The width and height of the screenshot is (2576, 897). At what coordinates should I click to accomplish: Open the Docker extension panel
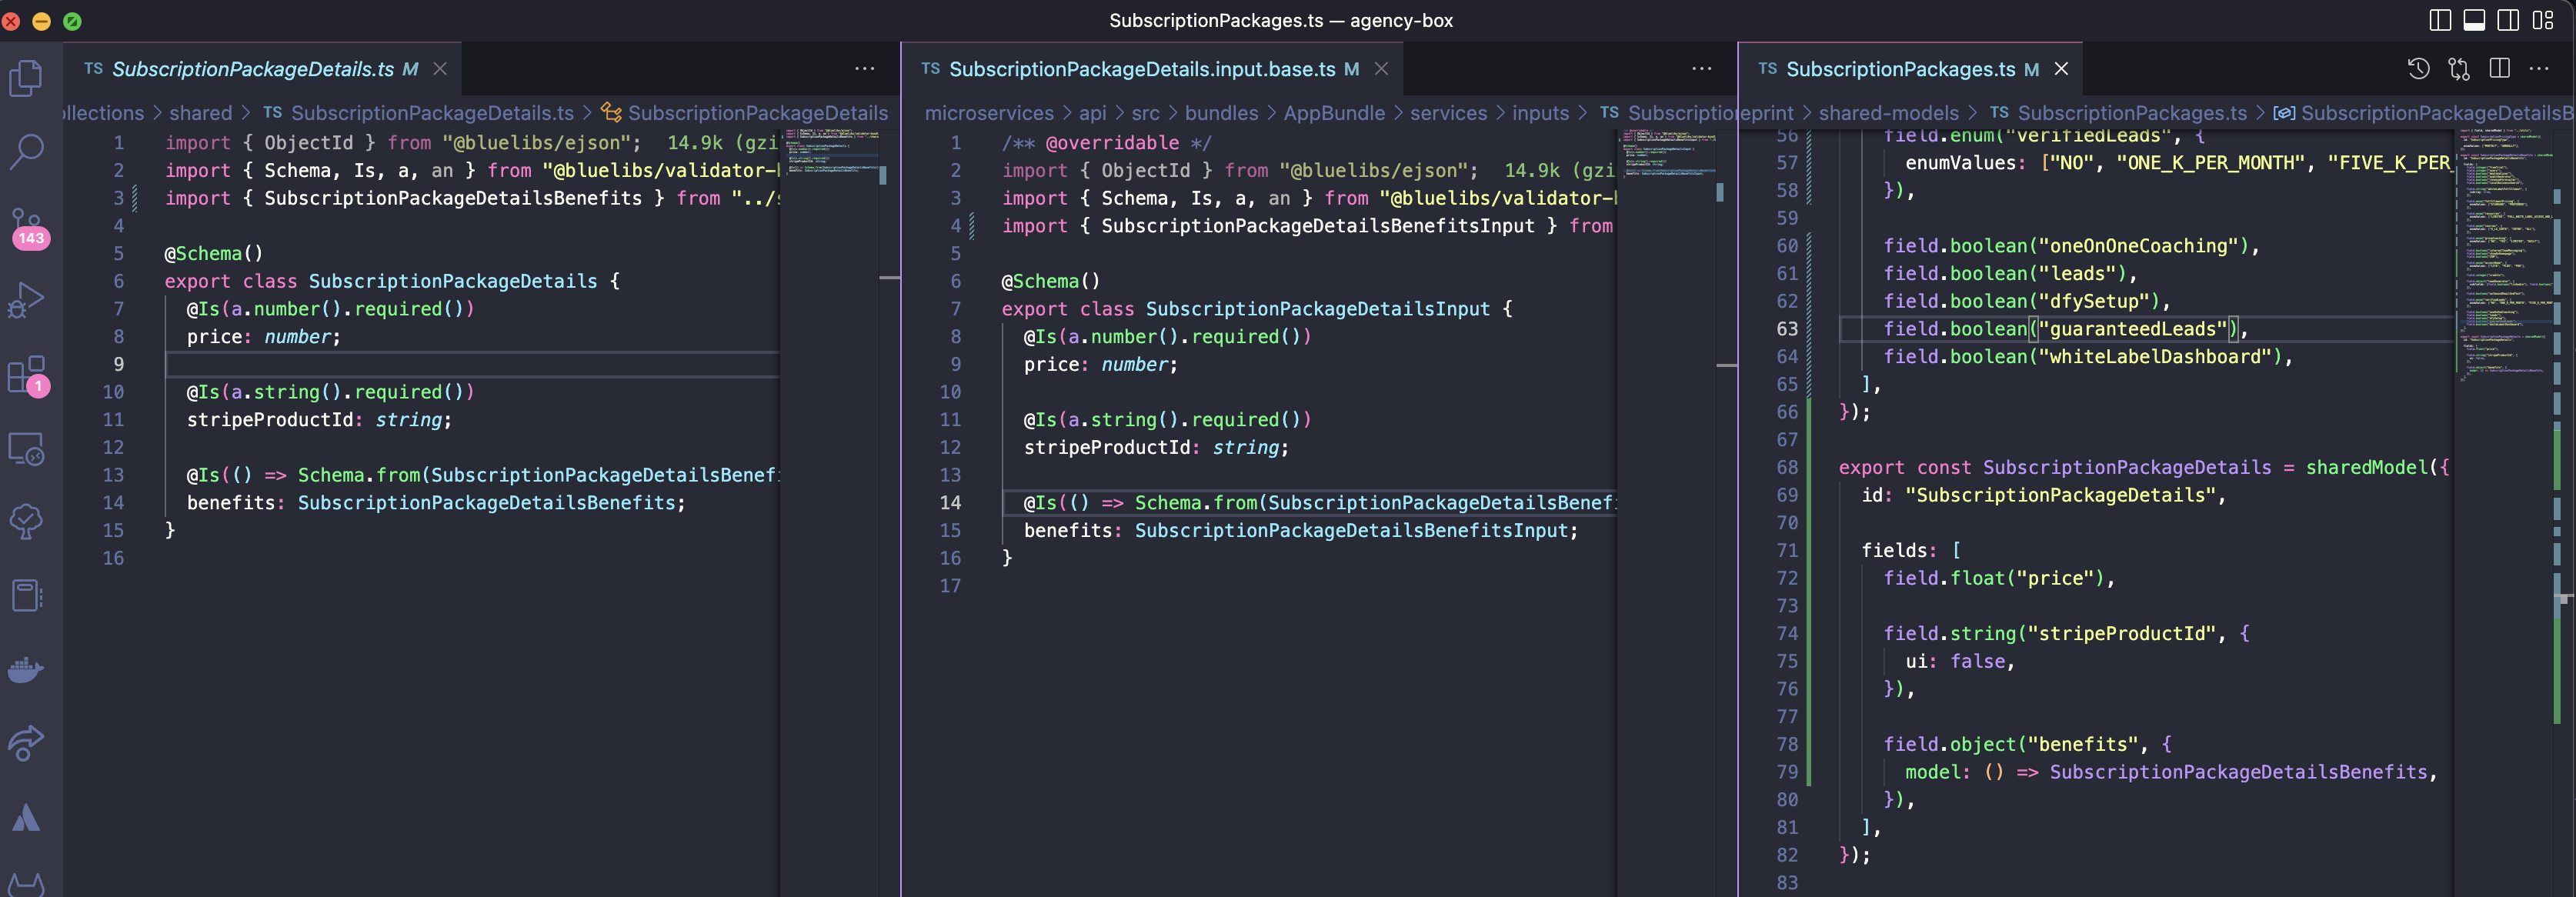click(25, 670)
